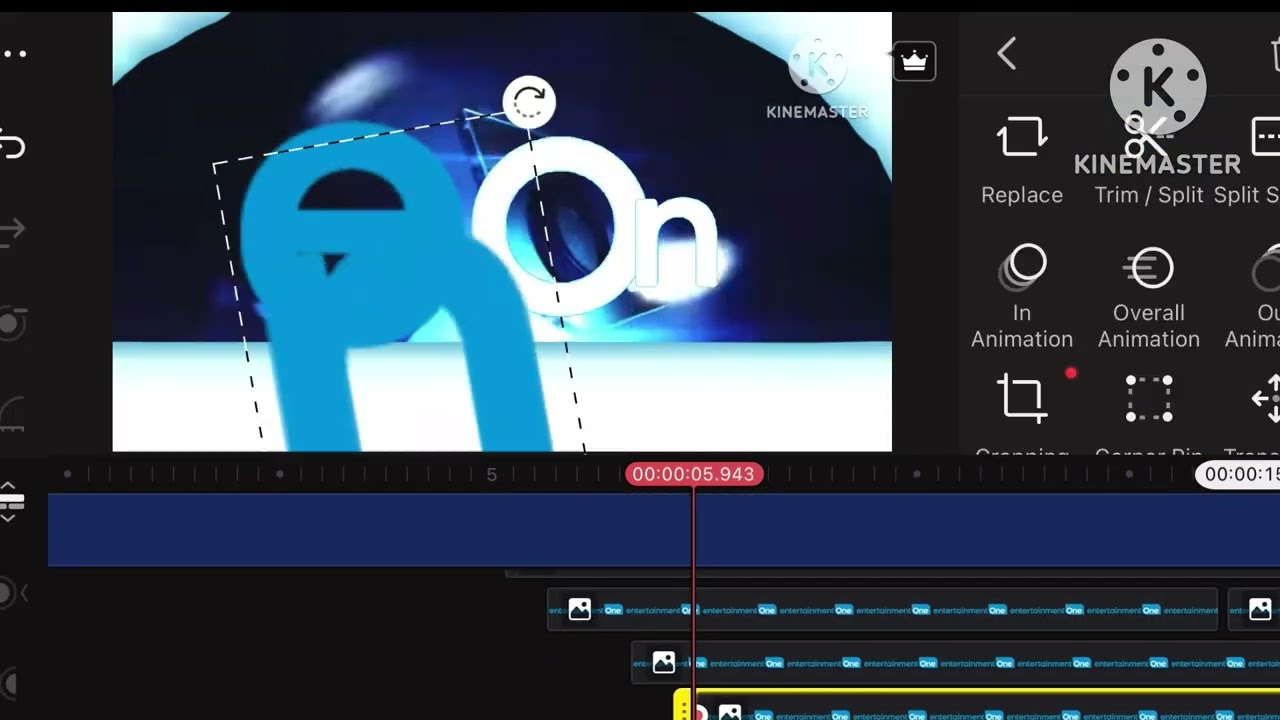Expand the timeline with the up-down arrows icon
1280x720 pixels.
point(11,502)
